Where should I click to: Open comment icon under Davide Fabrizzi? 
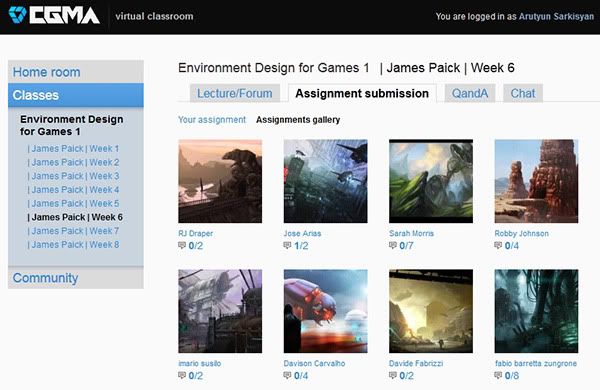(x=393, y=375)
